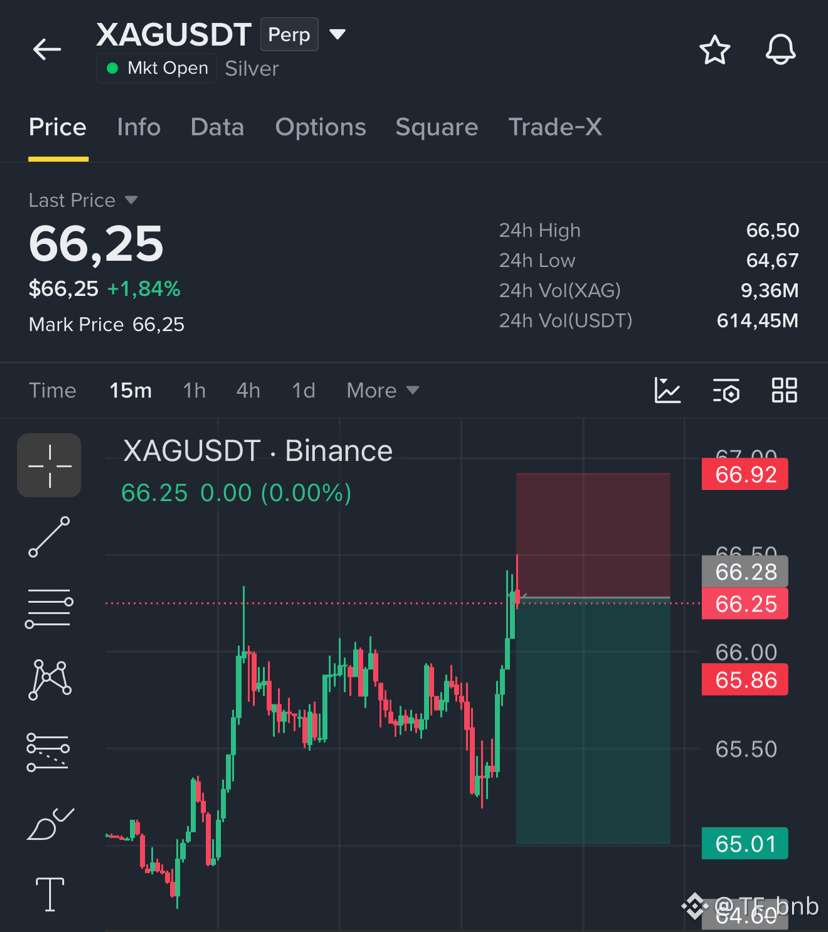
Task: Click the Mark Price 66,25 text
Action: coord(106,325)
